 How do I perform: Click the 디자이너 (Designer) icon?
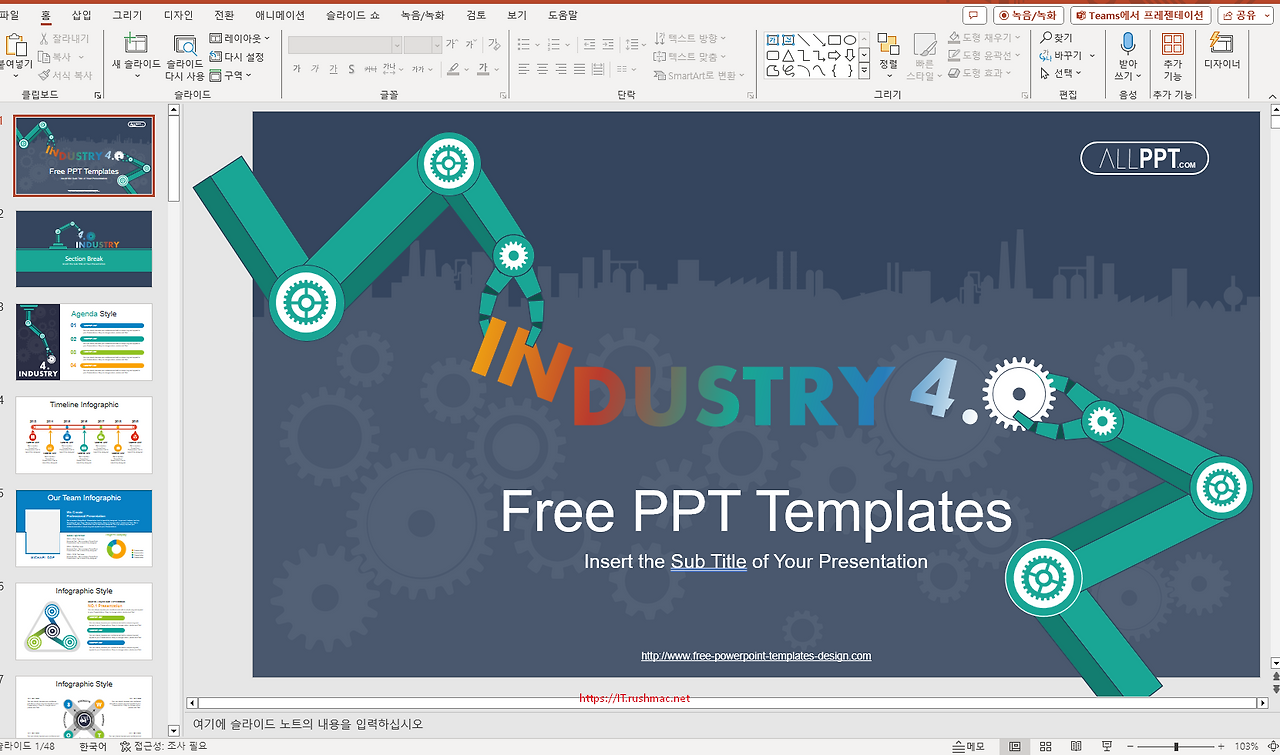point(1221,50)
